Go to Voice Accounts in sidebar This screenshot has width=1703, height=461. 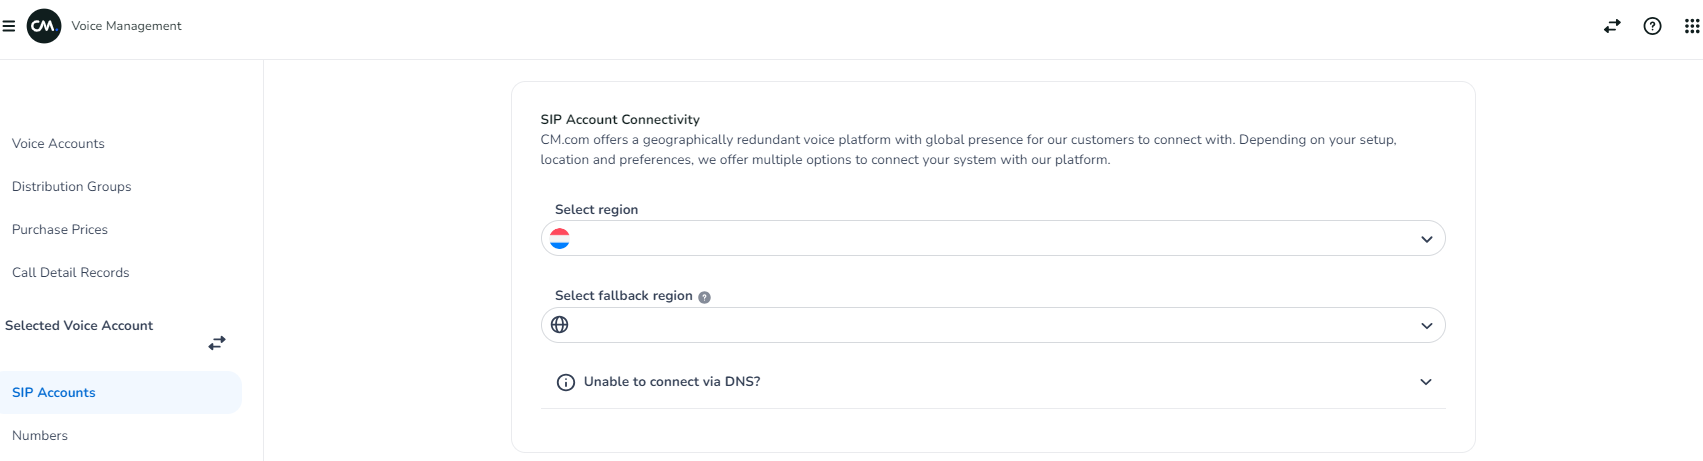58,144
